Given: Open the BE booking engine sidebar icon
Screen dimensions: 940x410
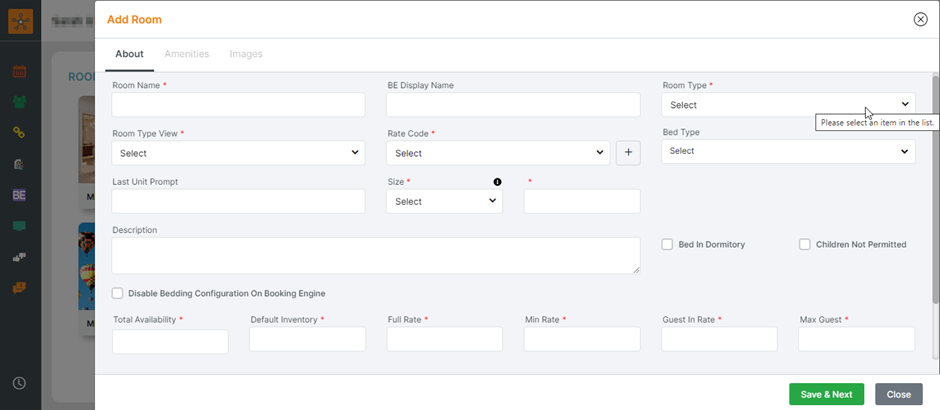Looking at the screenshot, I should click(x=19, y=195).
